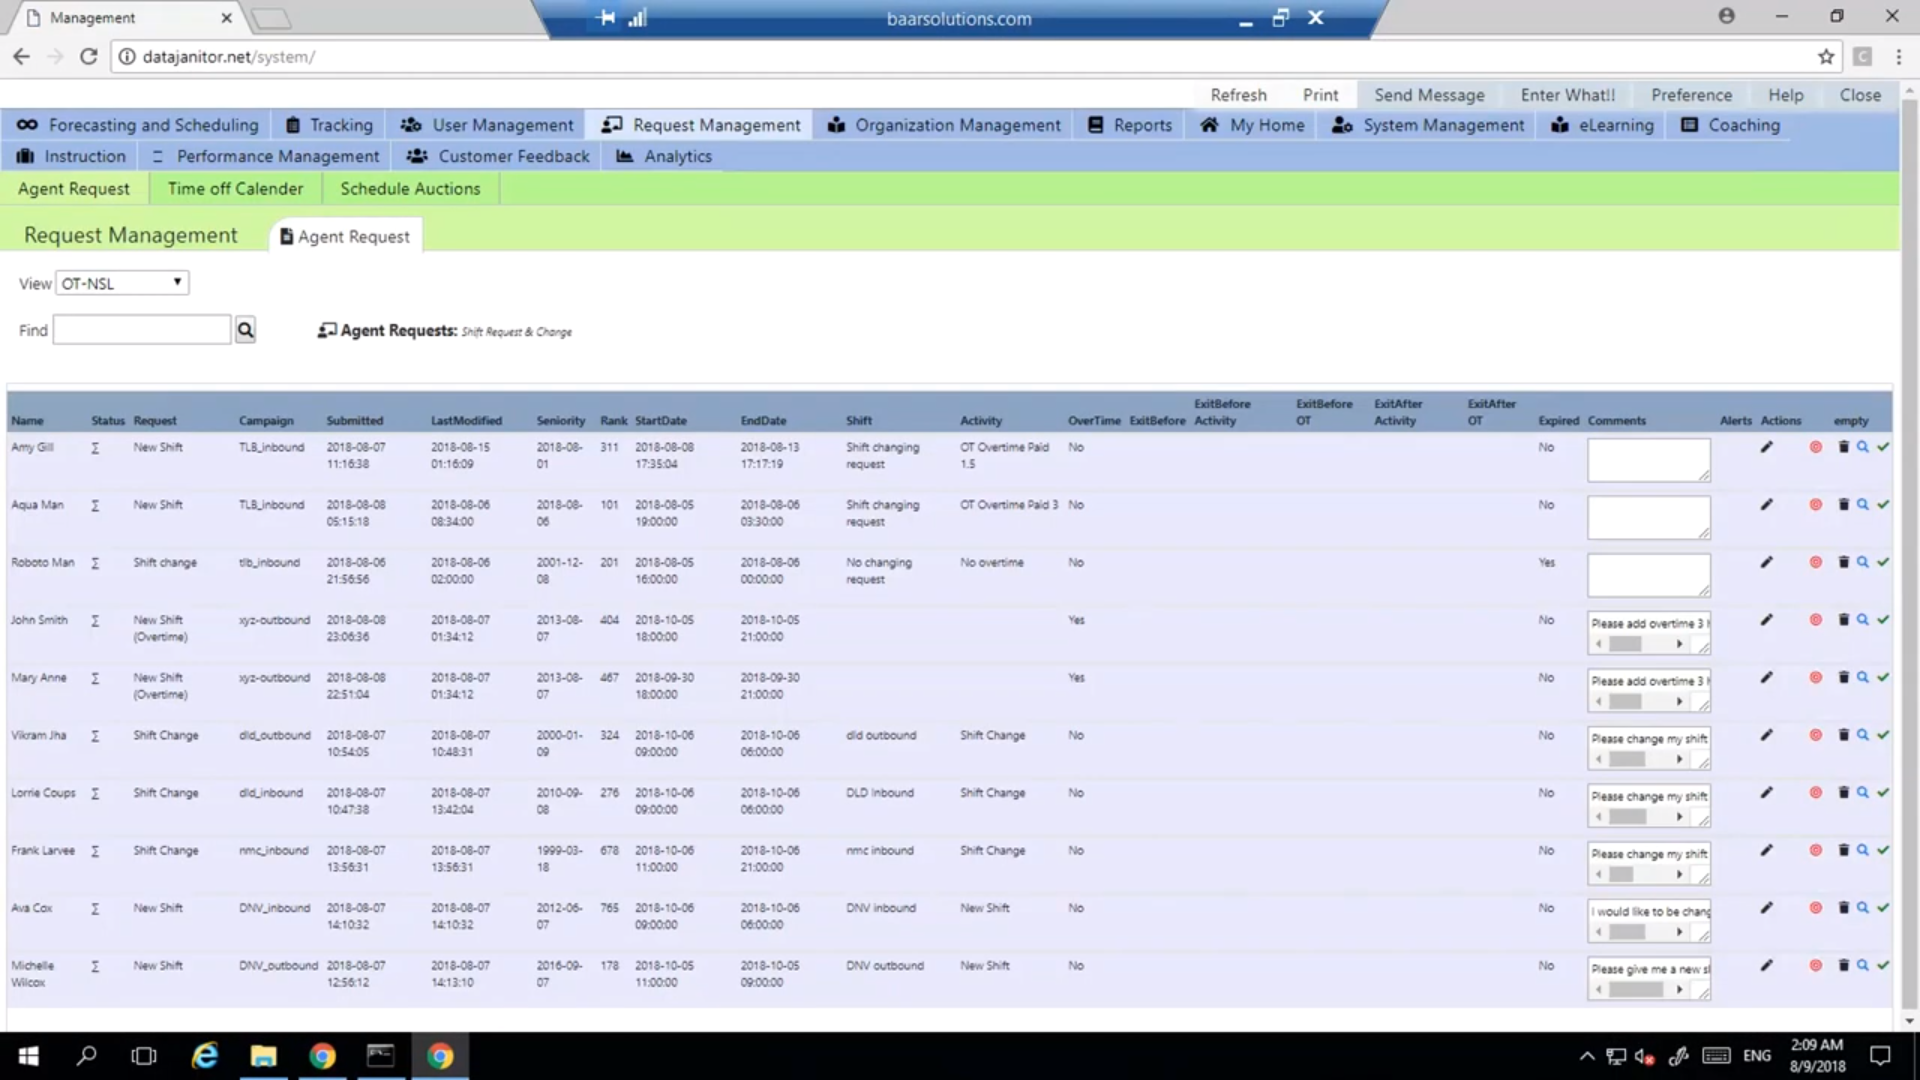
Task: Click edit pencil for Michelle Wilcox row
Action: point(1766,966)
